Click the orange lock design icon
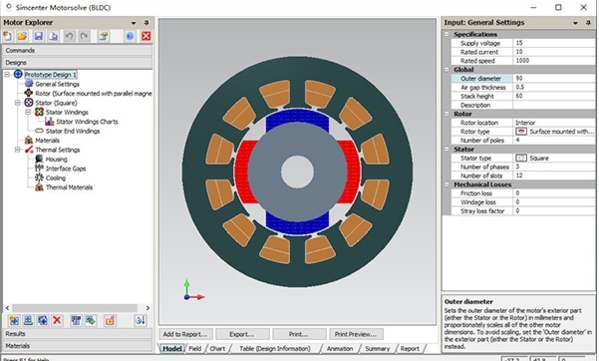Image resolution: width=599 pixels, height=361 pixels. 110,320
